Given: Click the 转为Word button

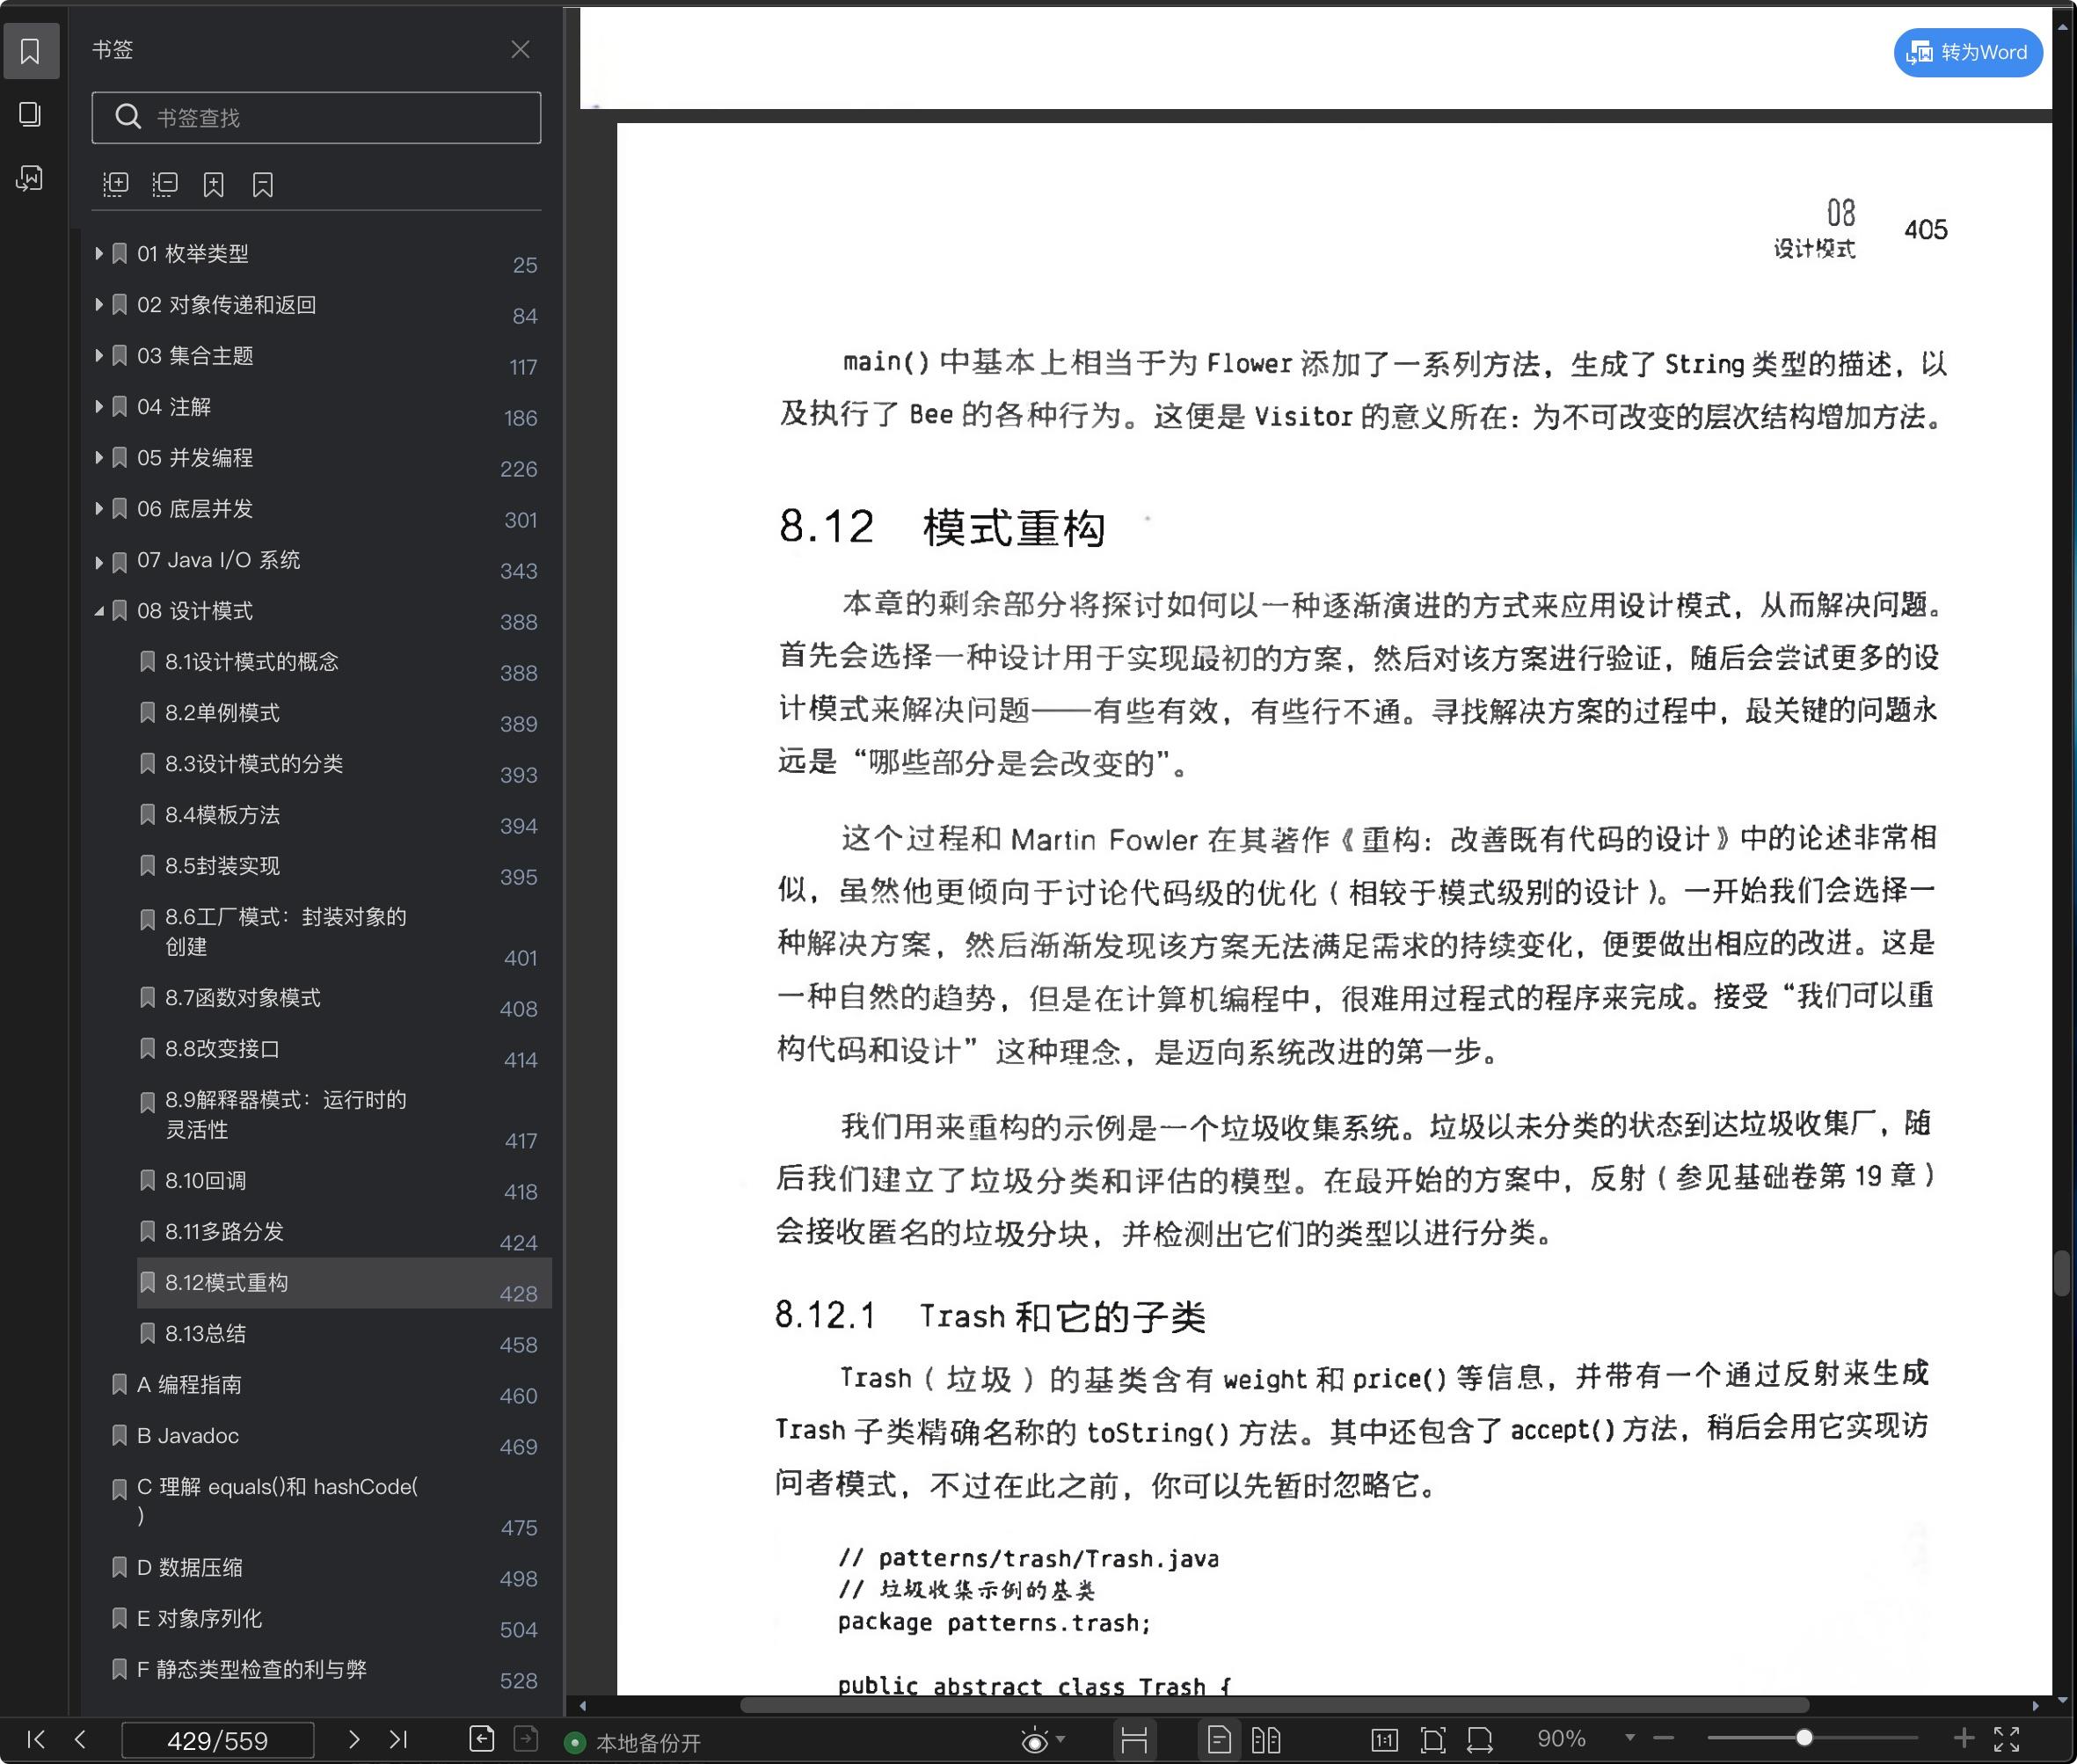Looking at the screenshot, I should point(1968,52).
